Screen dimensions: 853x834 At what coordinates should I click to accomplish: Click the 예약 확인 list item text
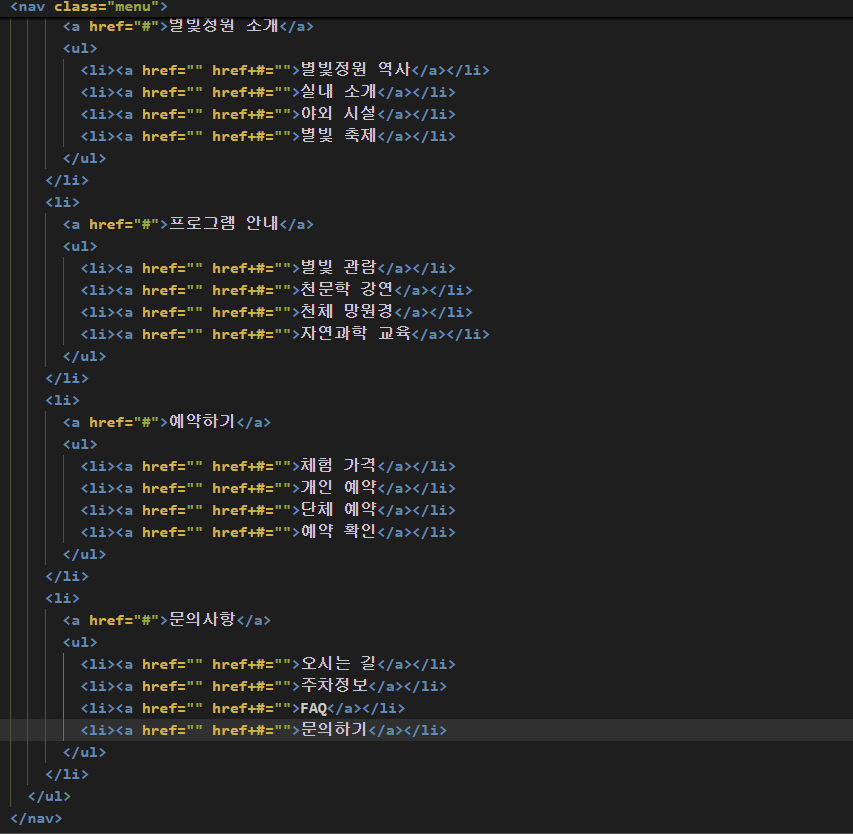[338, 532]
